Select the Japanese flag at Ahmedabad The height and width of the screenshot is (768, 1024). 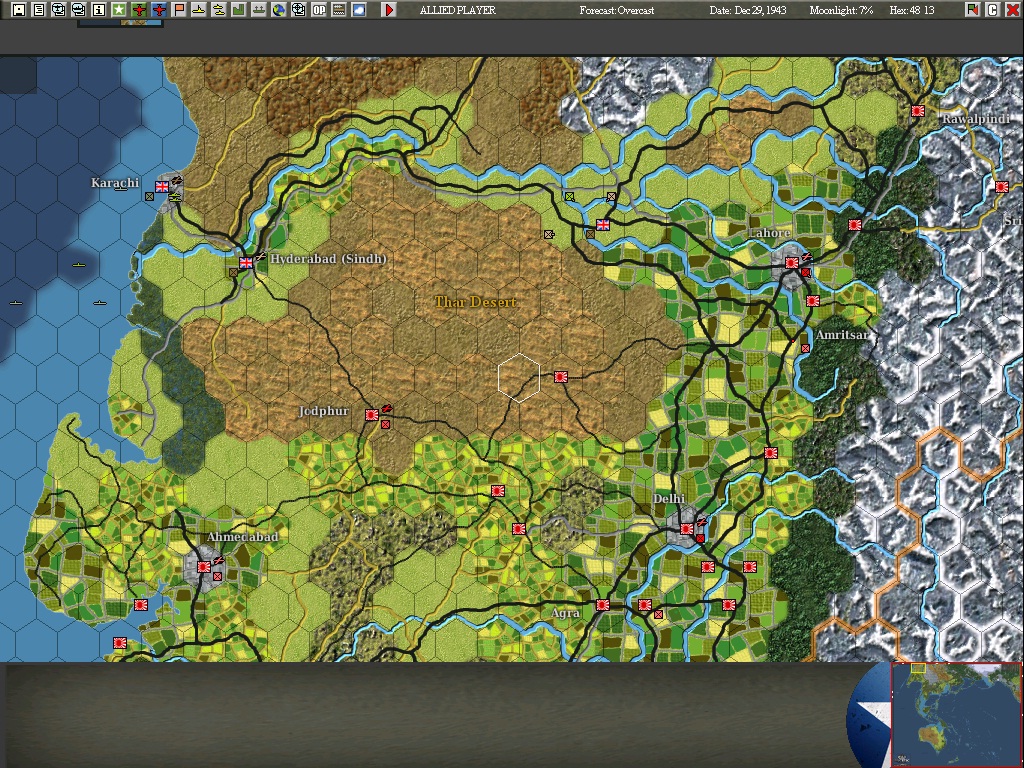(x=204, y=567)
